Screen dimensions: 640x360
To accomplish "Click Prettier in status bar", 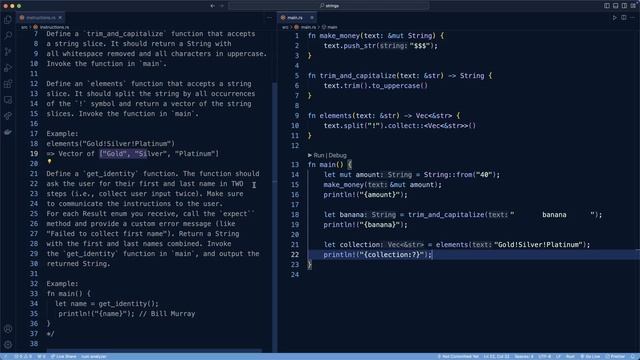I will 615,356.
